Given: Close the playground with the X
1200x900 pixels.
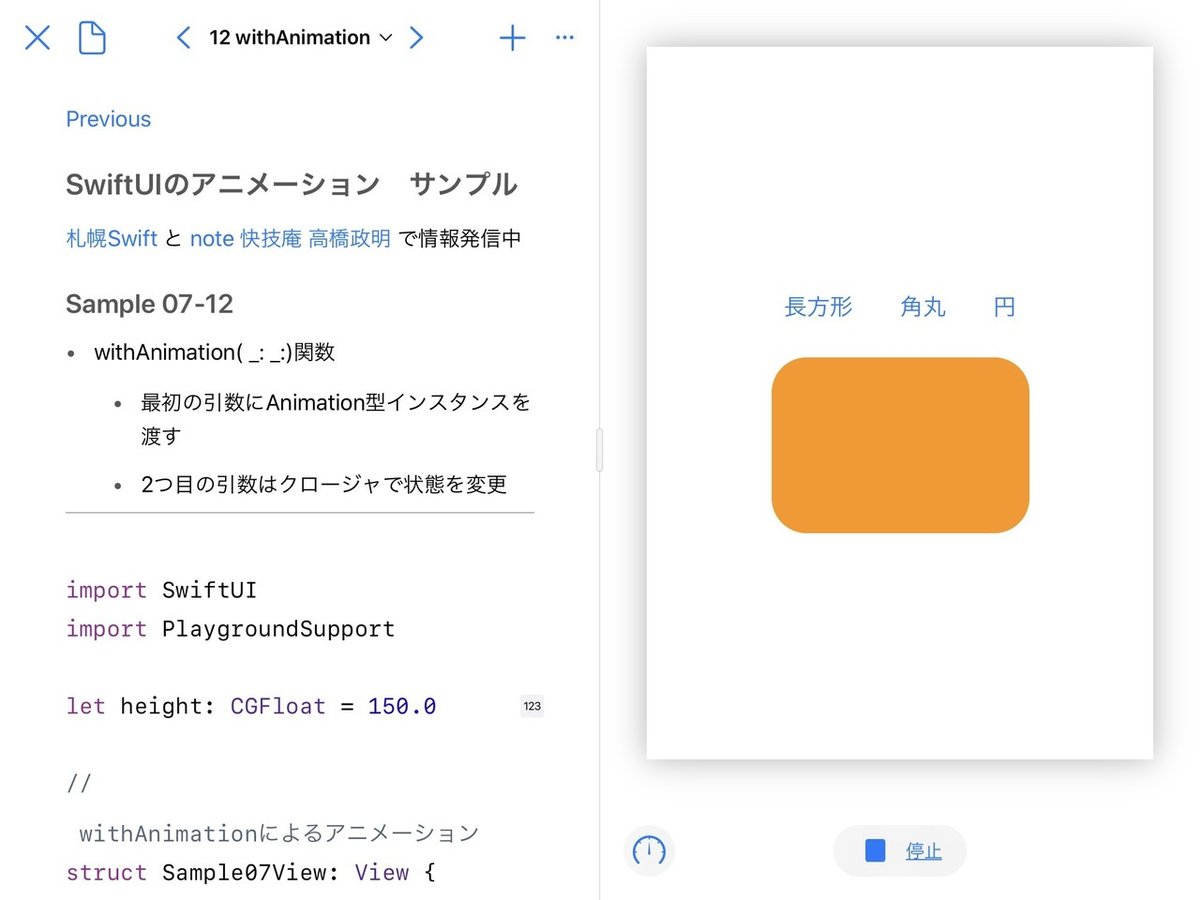Looking at the screenshot, I should (37, 37).
